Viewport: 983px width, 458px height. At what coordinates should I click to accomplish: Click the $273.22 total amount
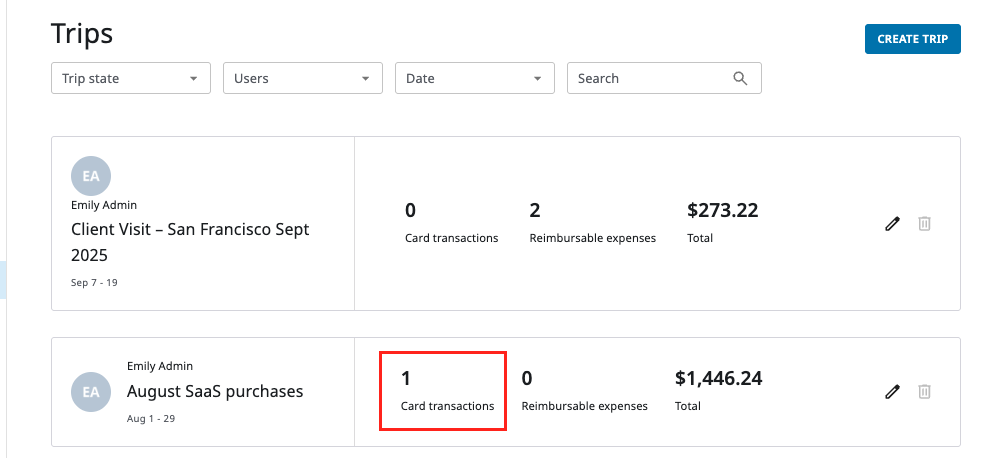pos(722,210)
